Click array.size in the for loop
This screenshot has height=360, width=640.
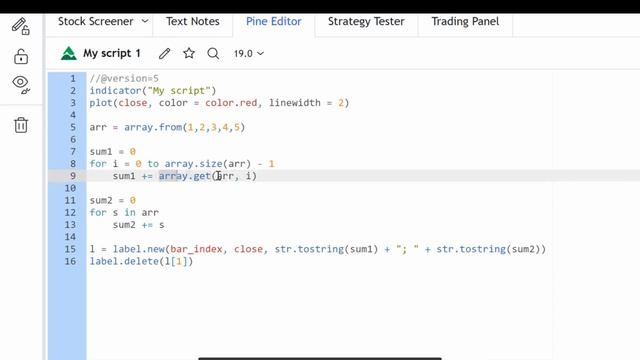click(193, 164)
